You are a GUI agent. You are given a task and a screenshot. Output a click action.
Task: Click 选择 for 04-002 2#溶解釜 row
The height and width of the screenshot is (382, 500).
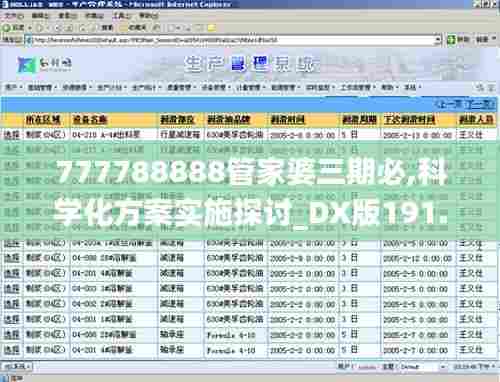pos(12,304)
